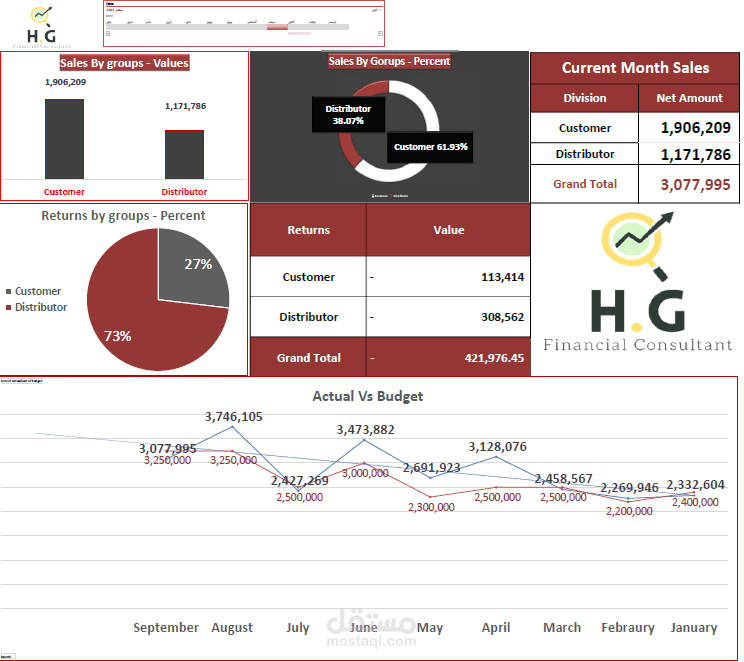The width and height of the screenshot is (744, 662).
Task: Click the Distributor 38.07% donut label
Action: (348, 115)
